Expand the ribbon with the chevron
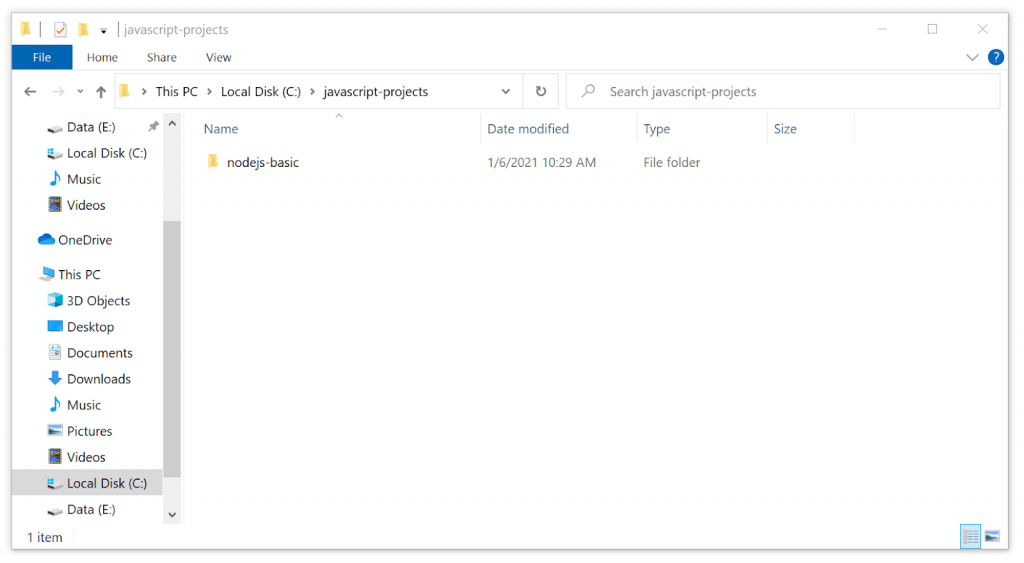Screen dimensions: 1024x563 click(x=972, y=58)
